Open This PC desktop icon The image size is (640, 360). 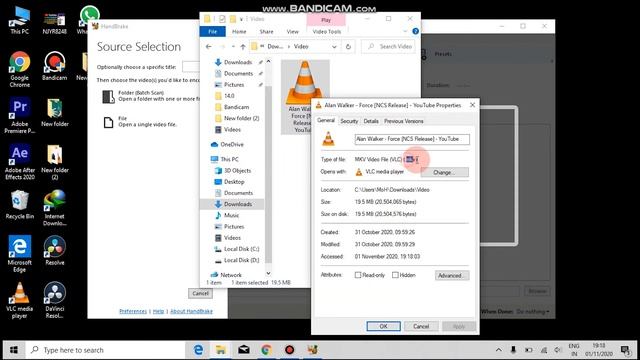point(20,20)
